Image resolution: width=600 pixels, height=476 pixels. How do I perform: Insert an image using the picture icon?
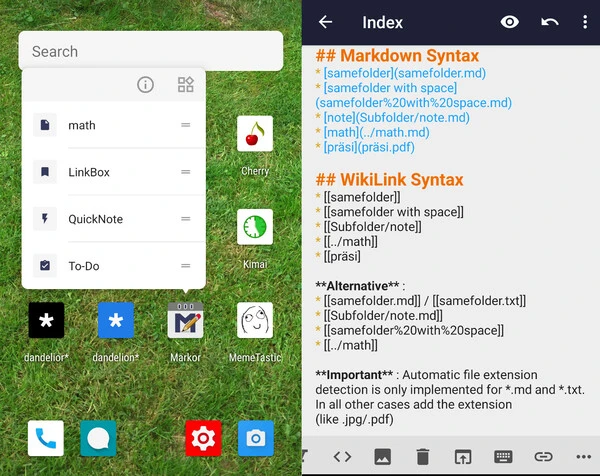pyautogui.click(x=382, y=457)
